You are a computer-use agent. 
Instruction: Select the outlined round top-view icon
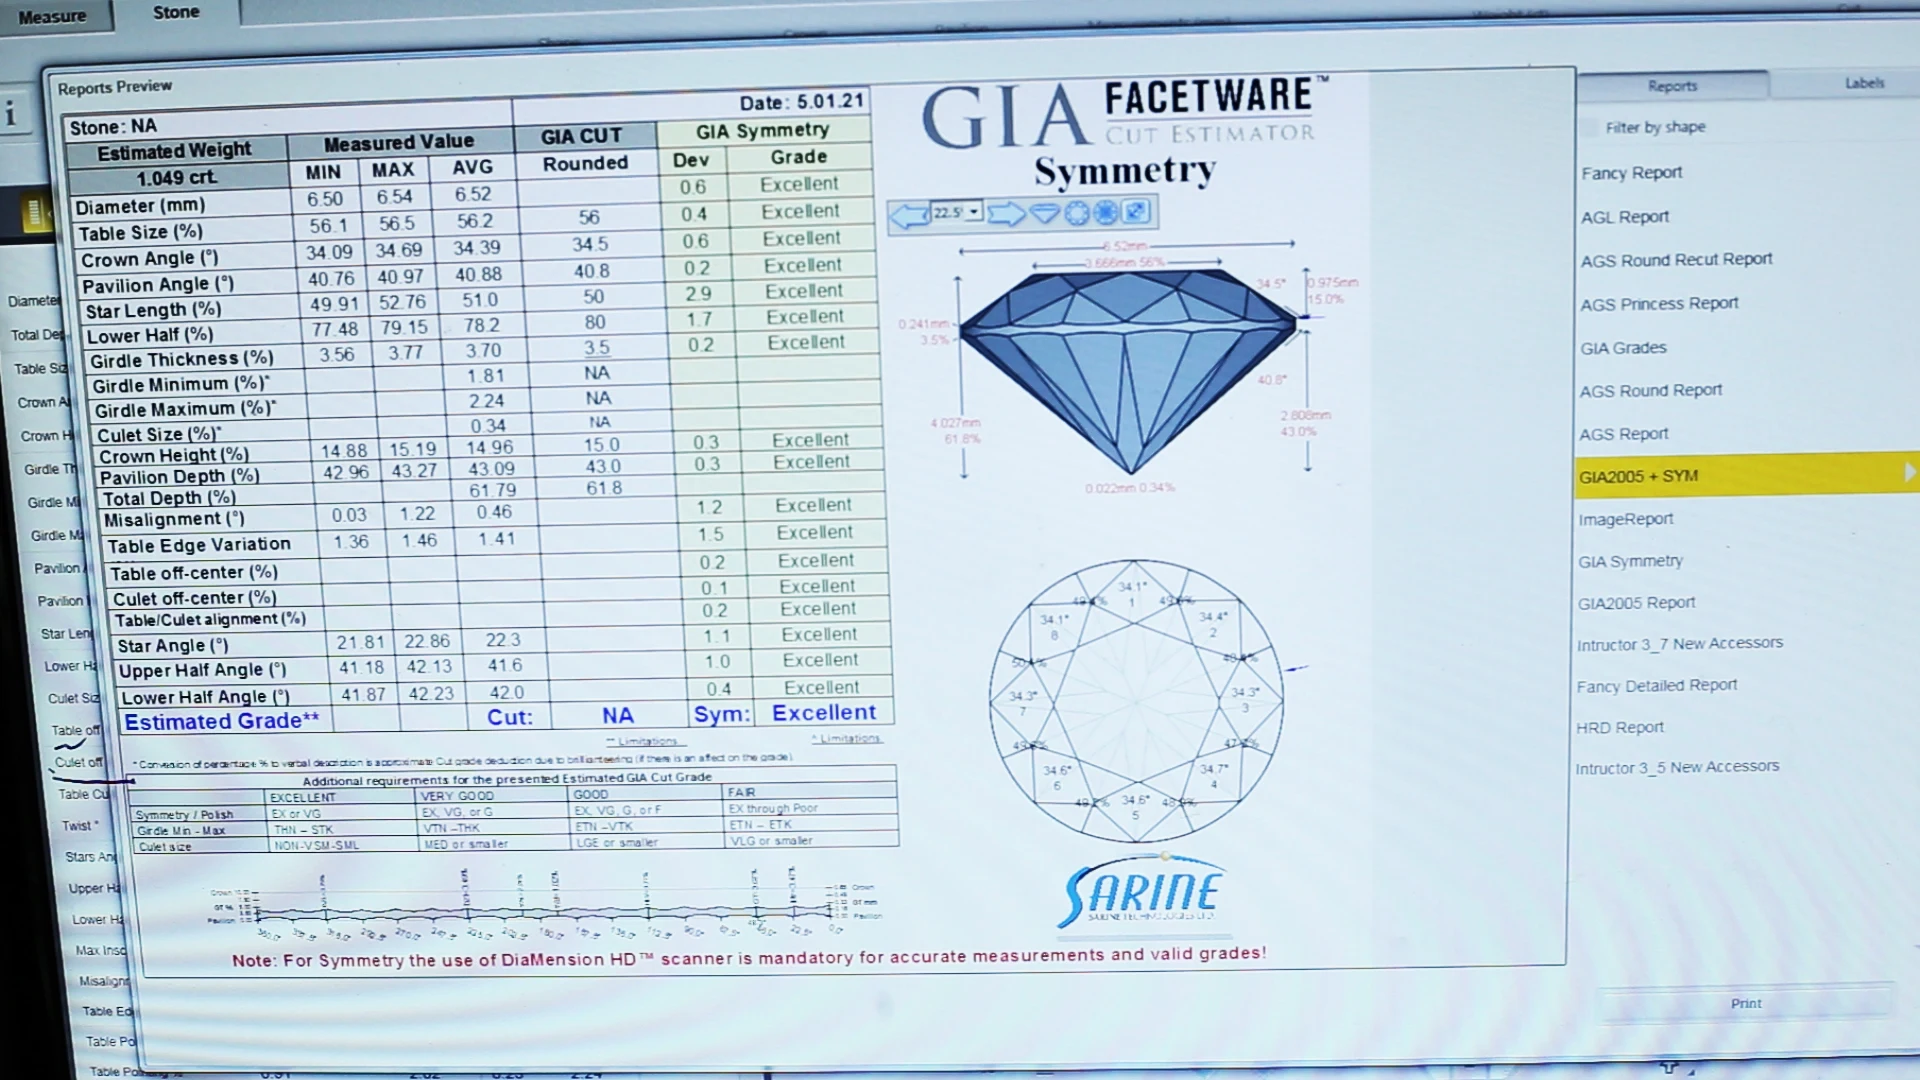tap(1076, 213)
